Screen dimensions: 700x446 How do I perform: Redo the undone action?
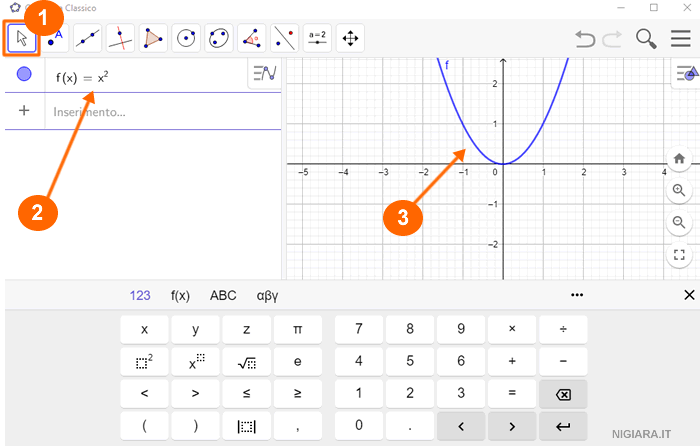pyautogui.click(x=612, y=39)
